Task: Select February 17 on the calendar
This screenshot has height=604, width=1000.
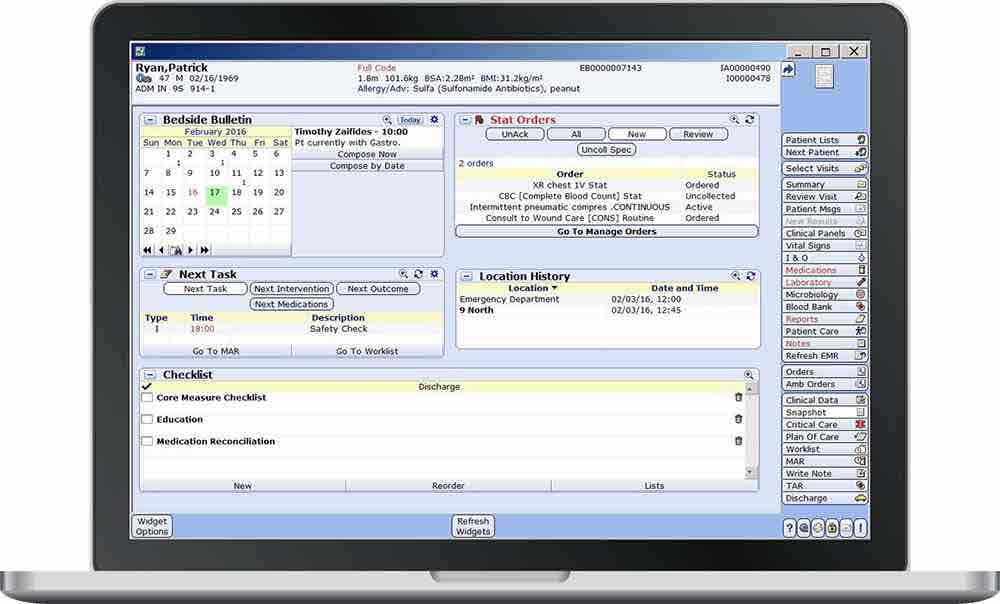Action: click(214, 193)
